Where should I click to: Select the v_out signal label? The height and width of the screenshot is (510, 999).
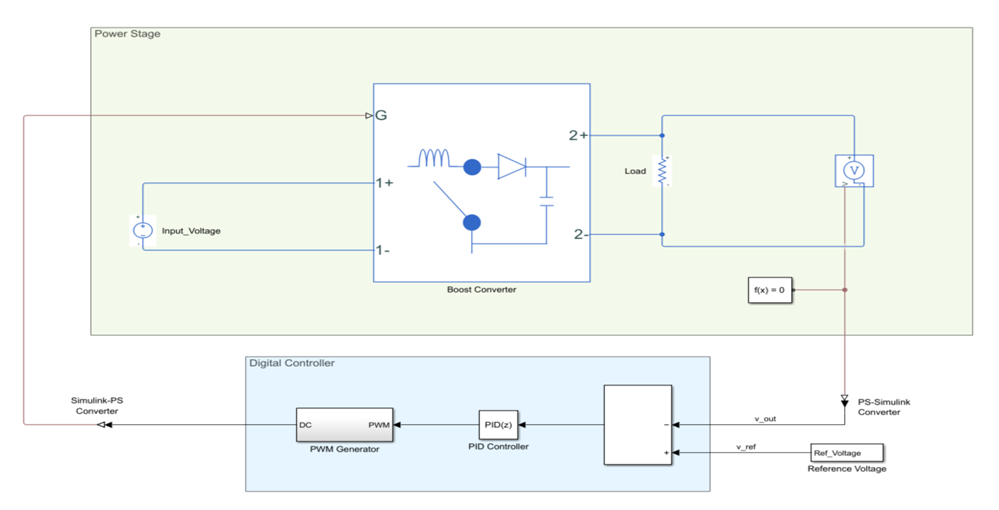765,419
